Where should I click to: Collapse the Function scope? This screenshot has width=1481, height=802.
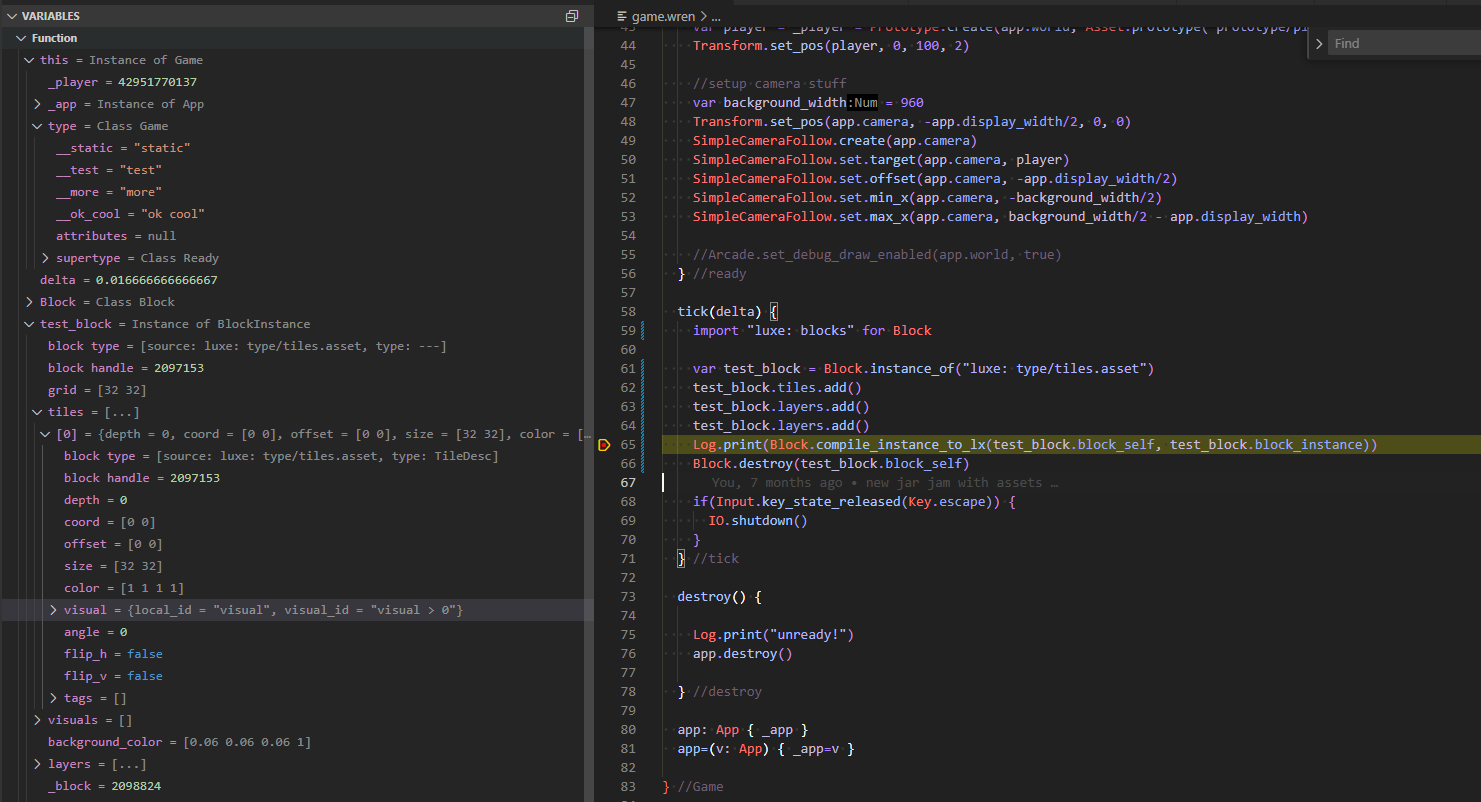[21, 38]
